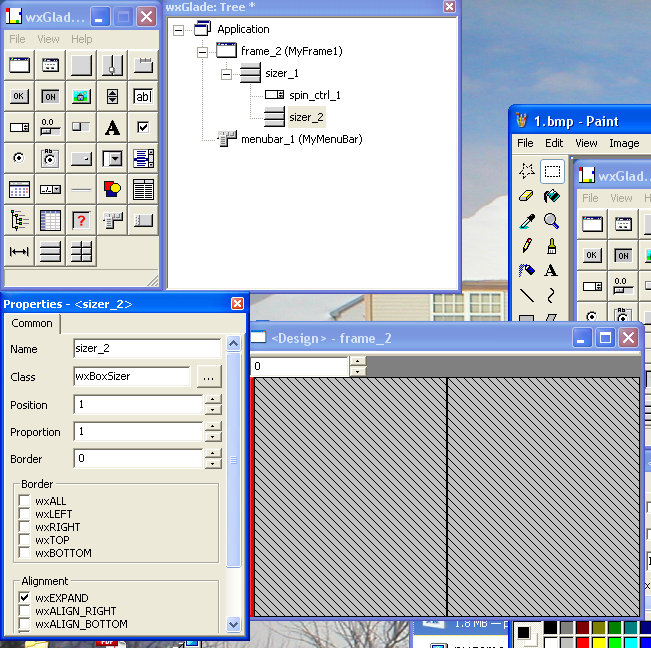The image size is (651, 648).
Task: Click the '...' button beside Class field
Action: [207, 377]
